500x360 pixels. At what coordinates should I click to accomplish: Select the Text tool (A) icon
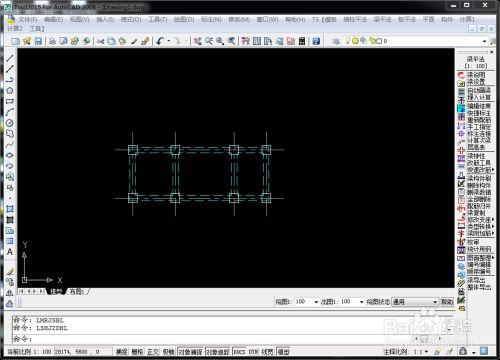(x=10, y=252)
